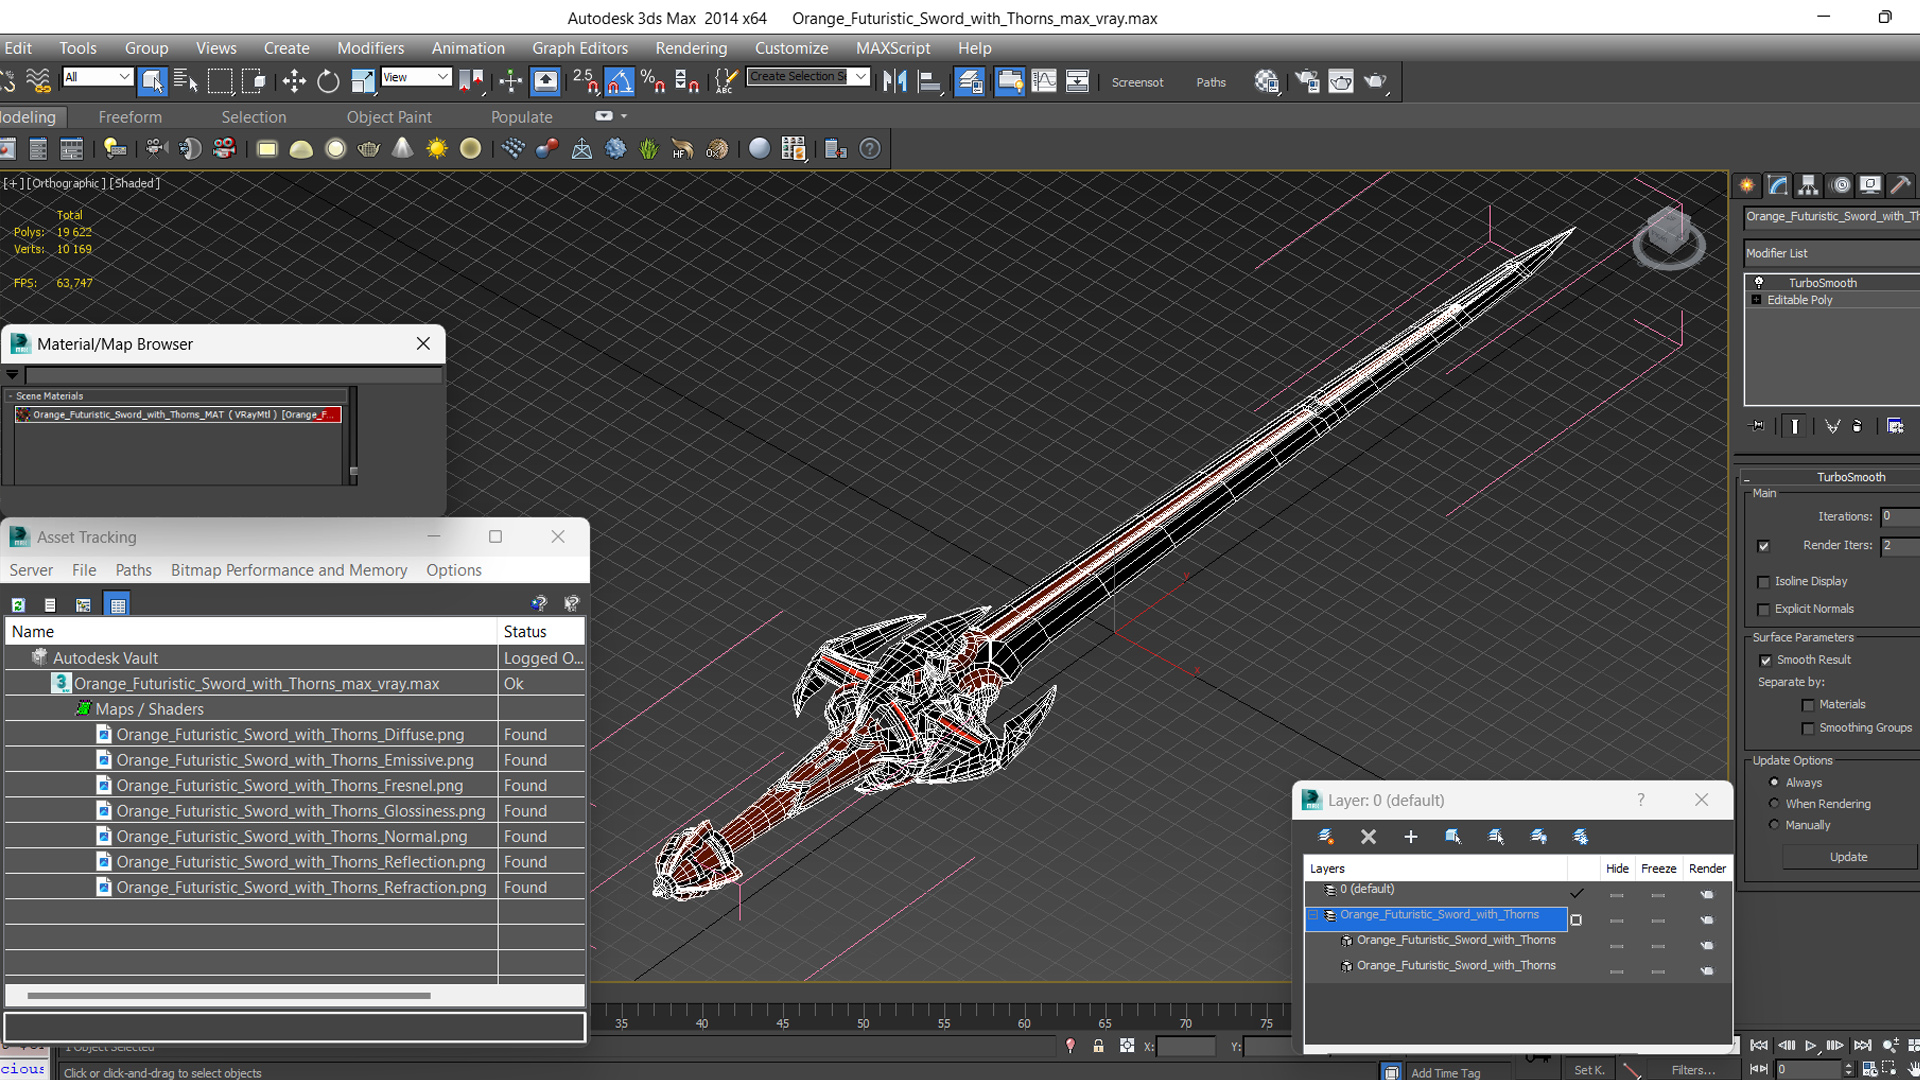Toggle TurboSmooth modifier lightbulb
Viewport: 1920px width, 1080px height.
pos(1759,283)
